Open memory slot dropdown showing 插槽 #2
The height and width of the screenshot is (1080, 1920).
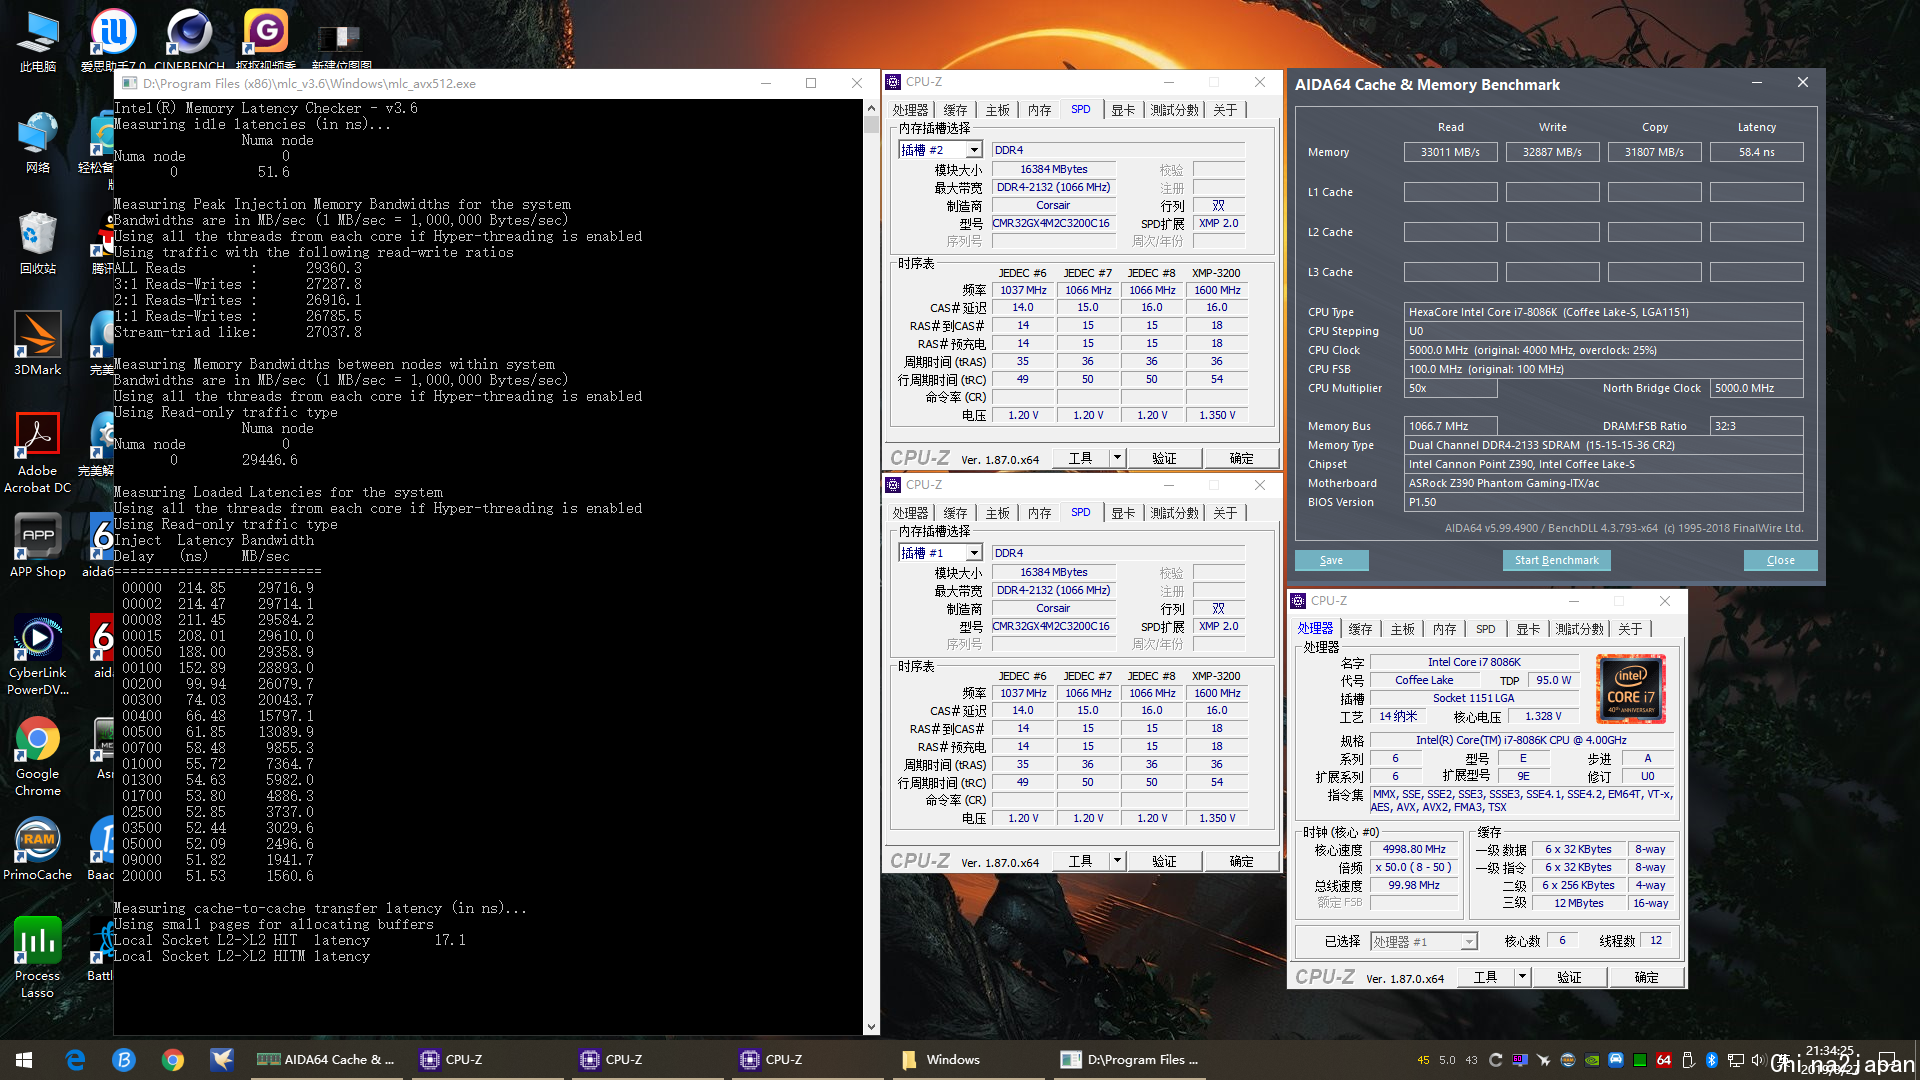click(x=940, y=150)
